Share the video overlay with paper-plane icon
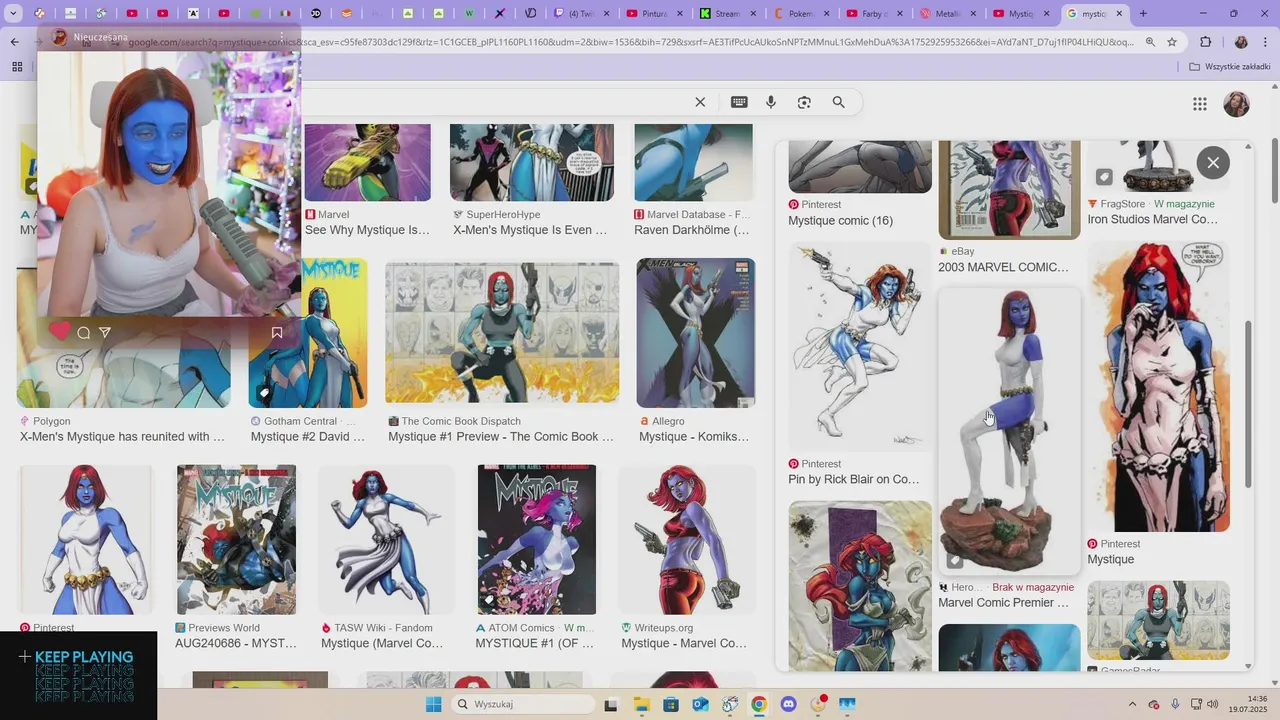 105,333
